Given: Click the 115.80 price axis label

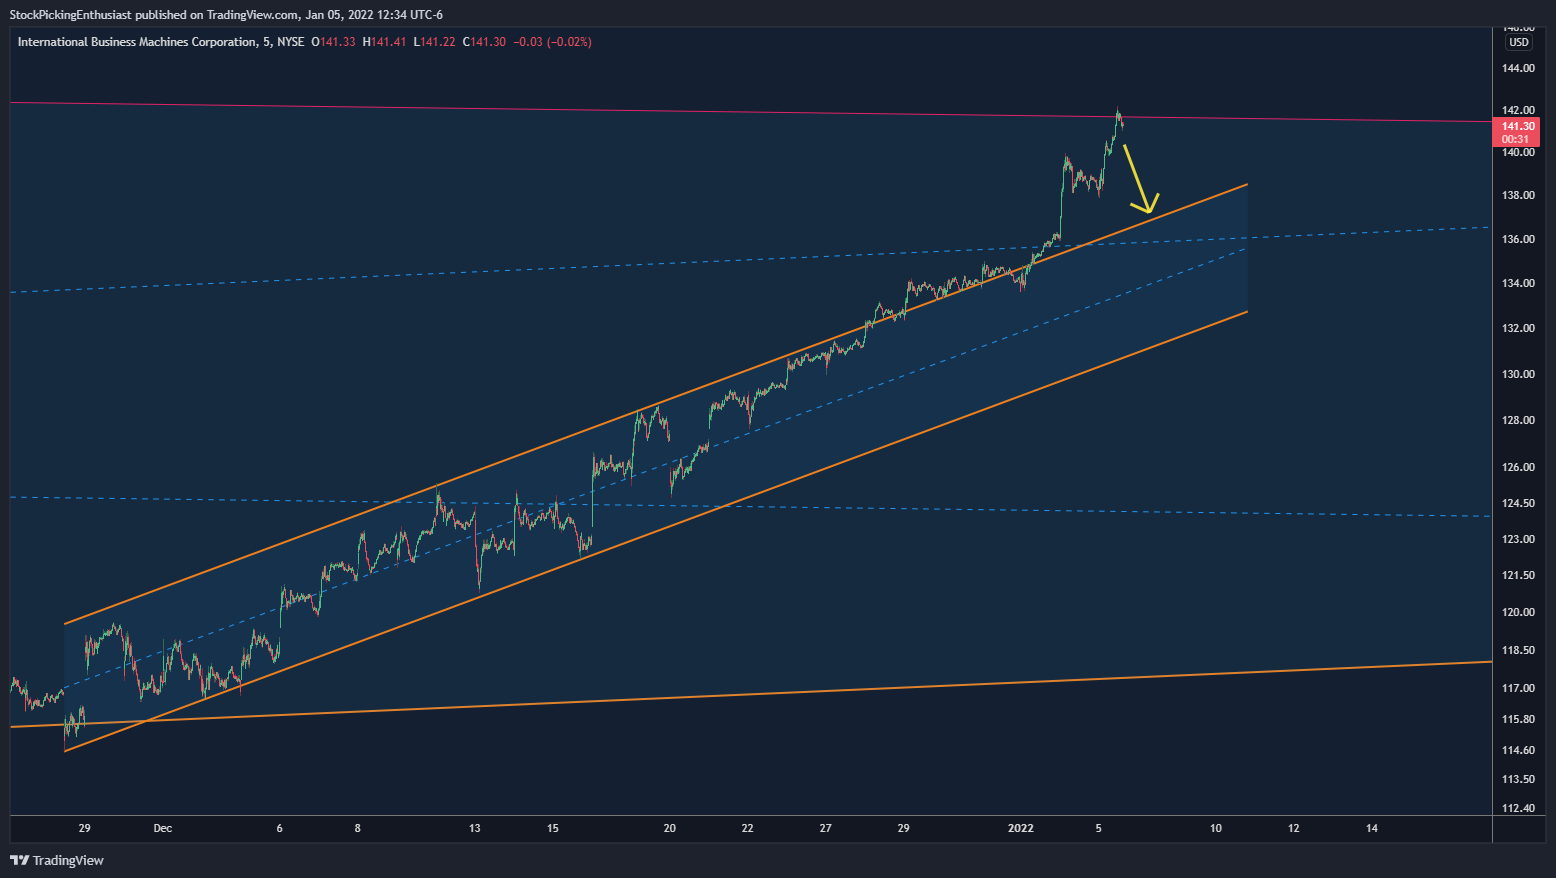Looking at the screenshot, I should pyautogui.click(x=1517, y=719).
